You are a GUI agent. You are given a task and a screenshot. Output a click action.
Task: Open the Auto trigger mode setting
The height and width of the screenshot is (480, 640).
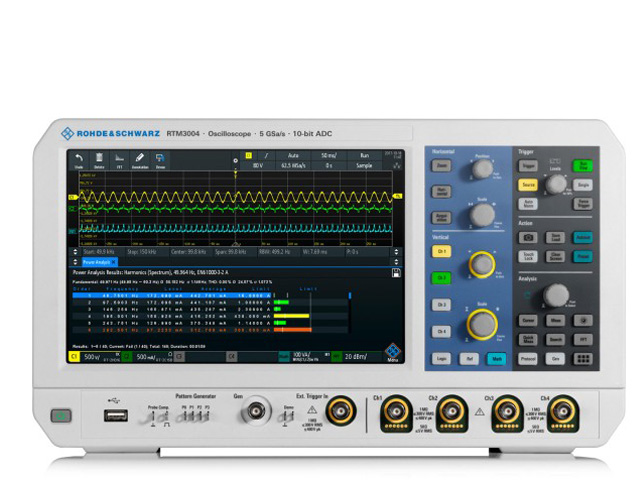294,156
